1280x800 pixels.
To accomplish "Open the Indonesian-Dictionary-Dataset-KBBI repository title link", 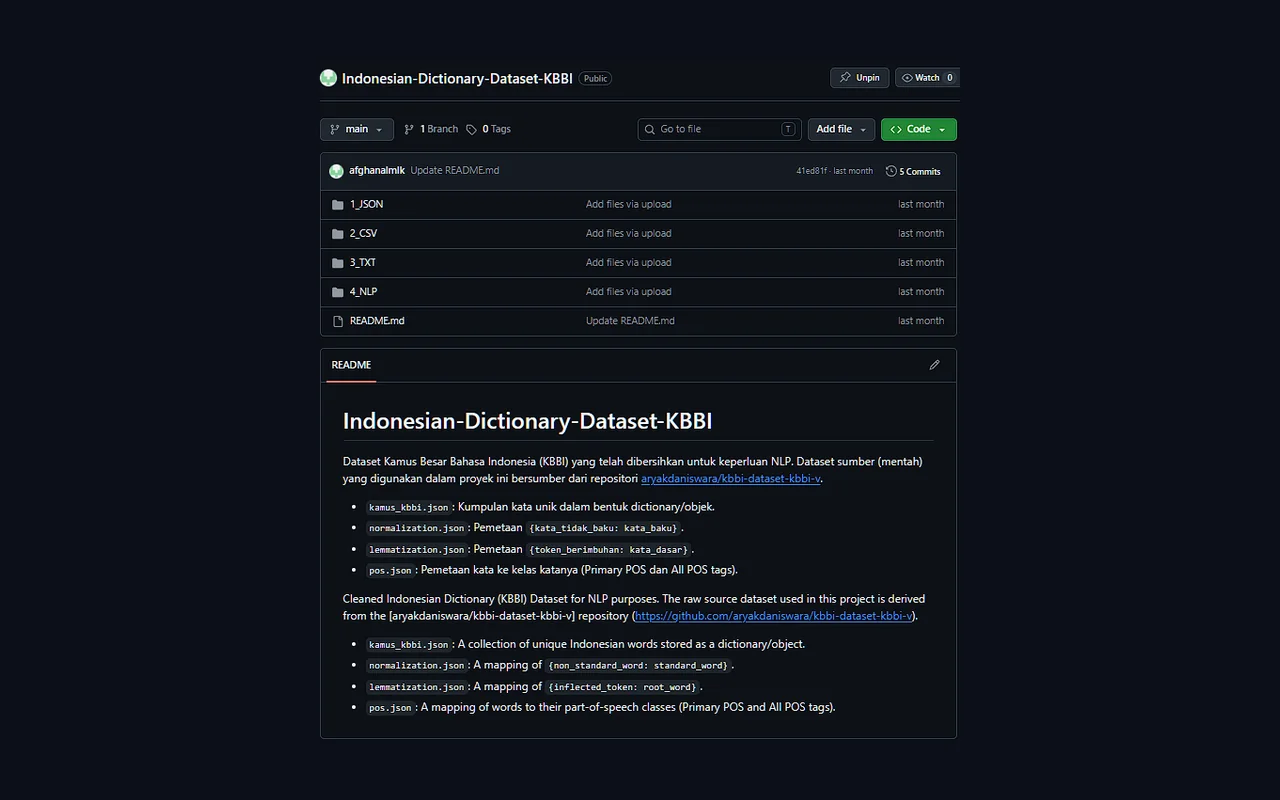I will pyautogui.click(x=457, y=78).
